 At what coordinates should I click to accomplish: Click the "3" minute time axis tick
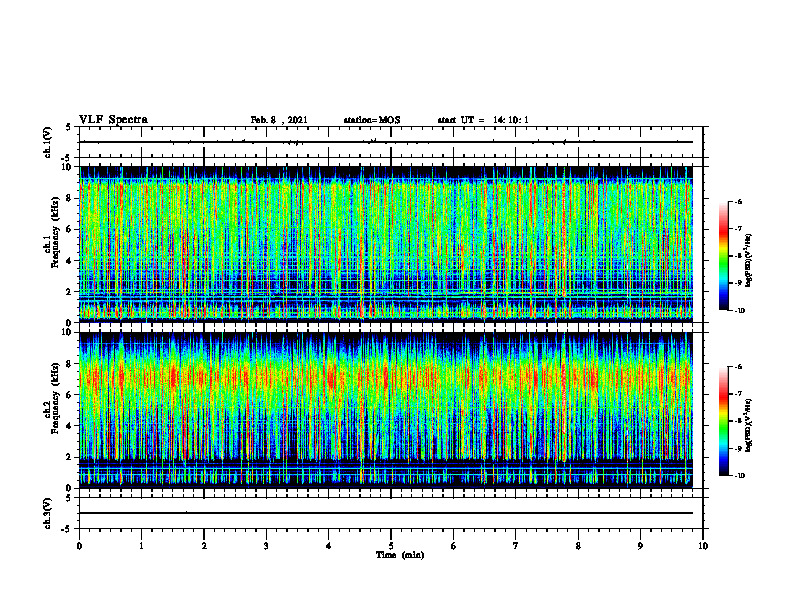click(x=266, y=546)
